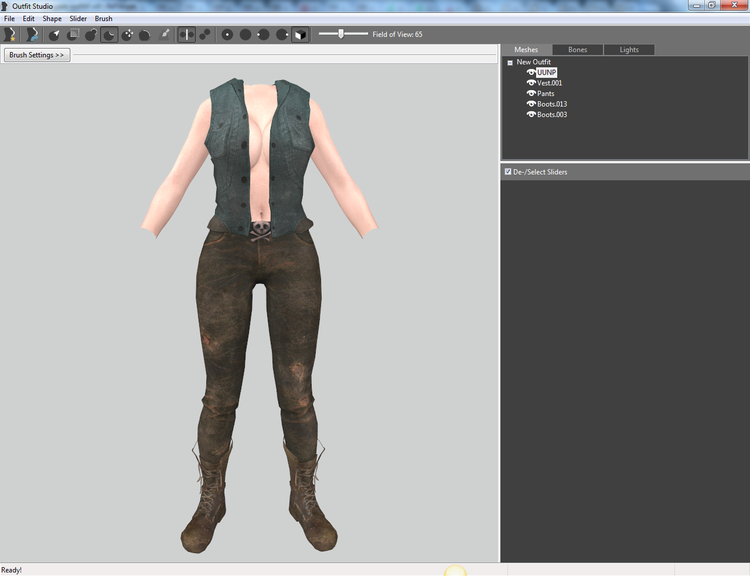Screen dimensions: 750x576
Task: Pick the Weight Paint brush tool
Action: [164, 34]
